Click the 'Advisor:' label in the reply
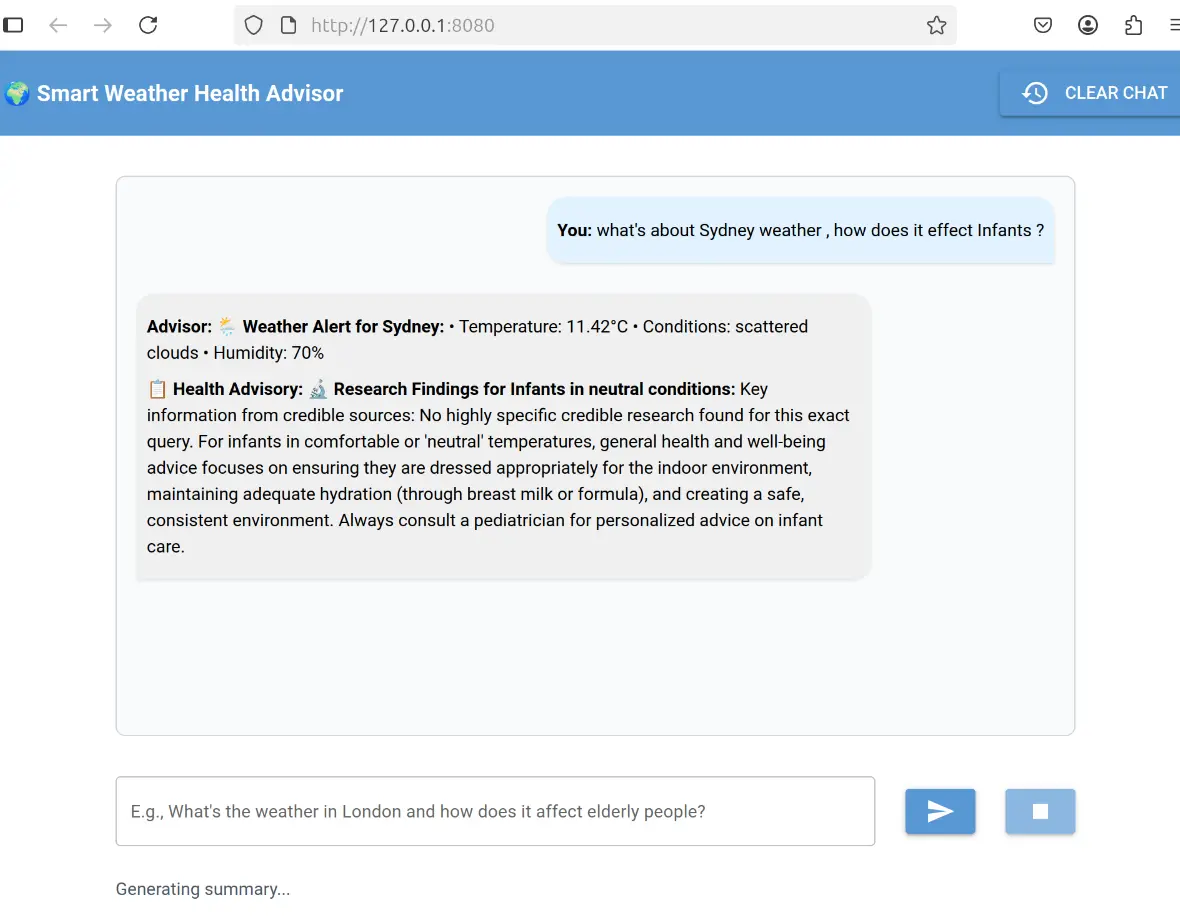The width and height of the screenshot is (1180, 920). tap(179, 326)
